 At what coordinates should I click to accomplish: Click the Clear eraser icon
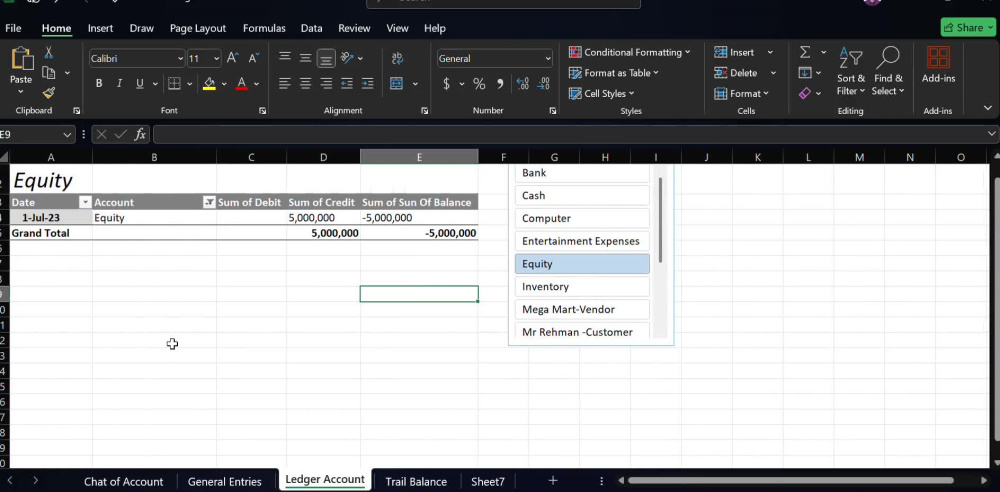pyautogui.click(x=805, y=93)
